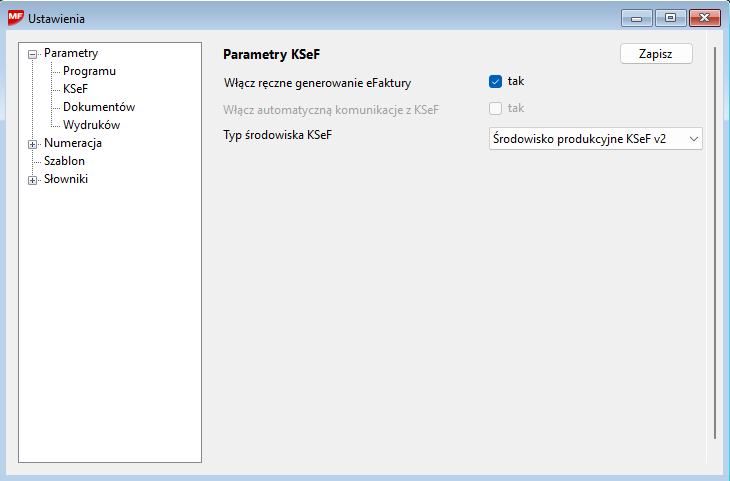
Task: Collapse the Parametry tree node
Action: (33, 54)
